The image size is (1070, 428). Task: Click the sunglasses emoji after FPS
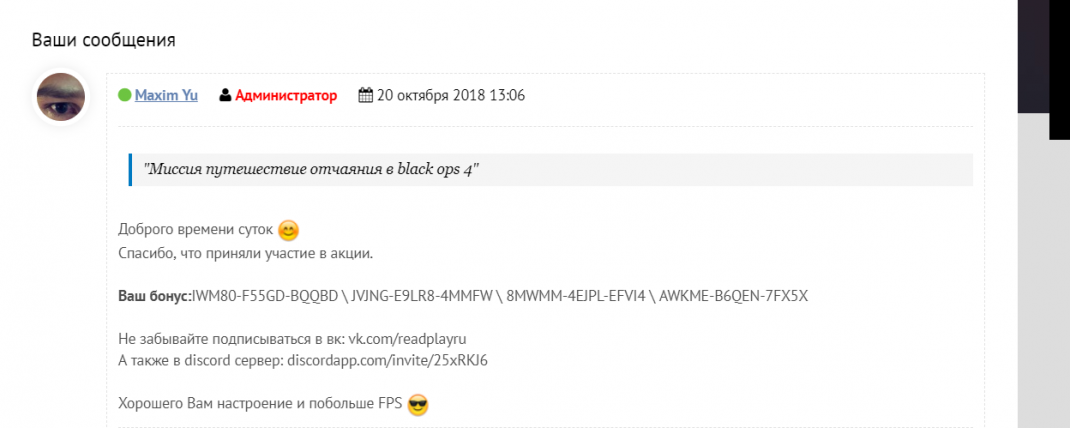point(418,405)
